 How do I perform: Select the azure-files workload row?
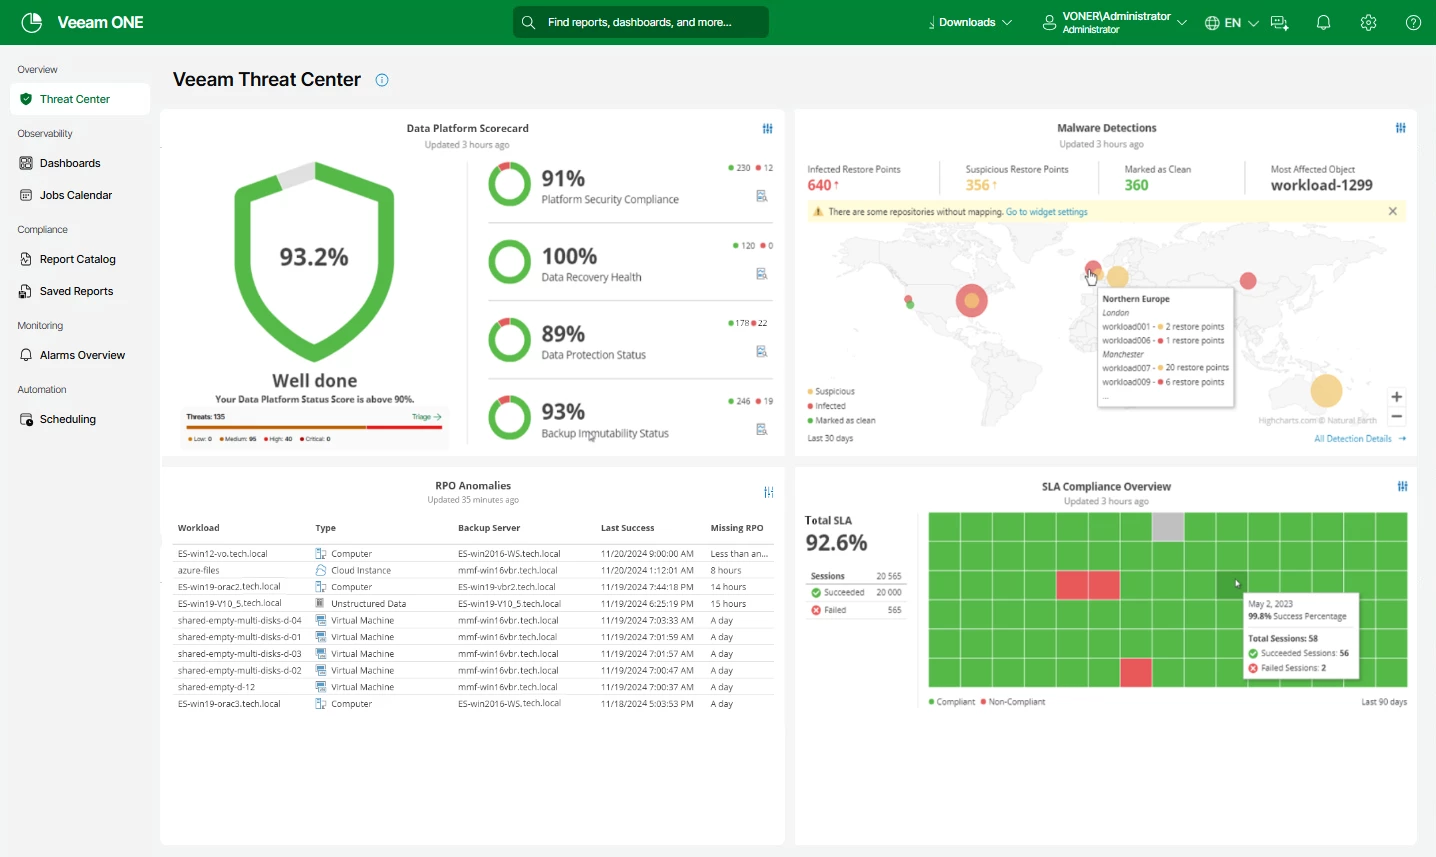[x=473, y=570]
